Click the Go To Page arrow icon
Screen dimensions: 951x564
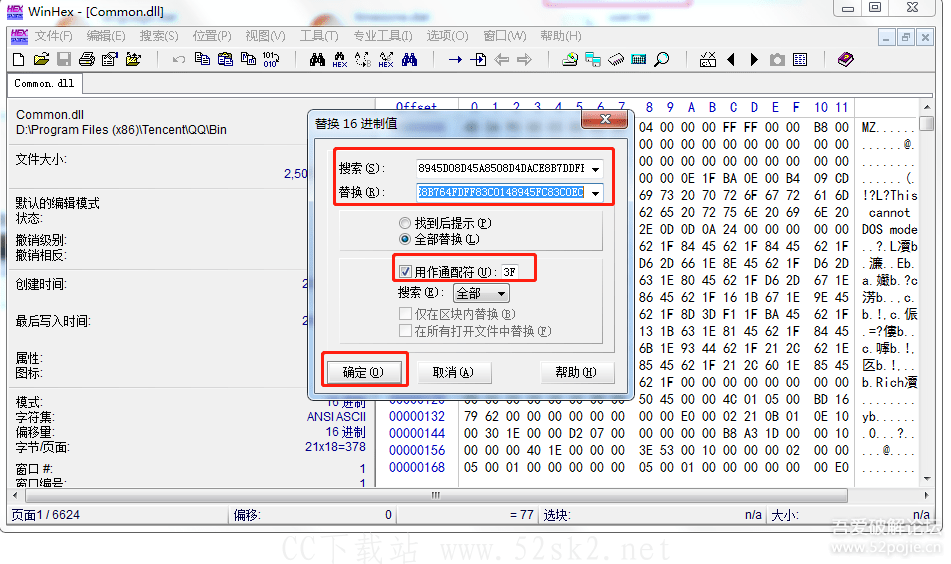point(479,59)
